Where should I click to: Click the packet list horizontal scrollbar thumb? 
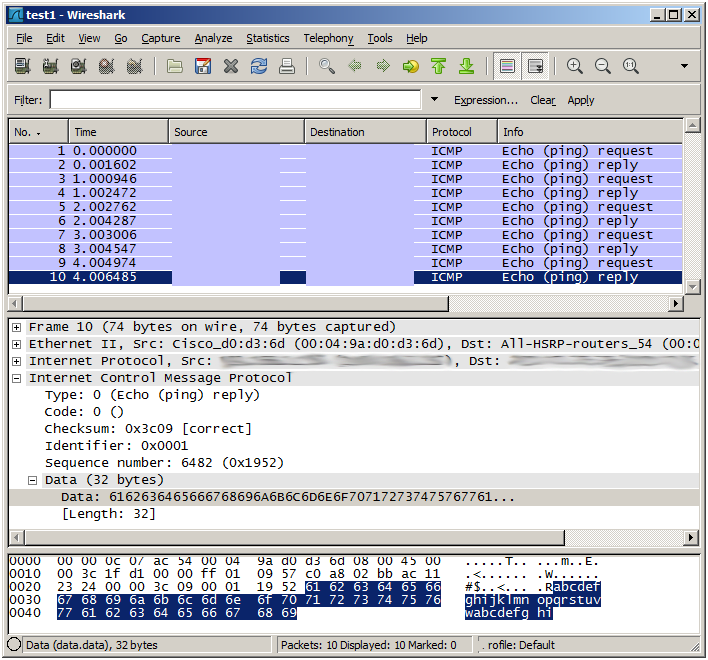pos(236,303)
